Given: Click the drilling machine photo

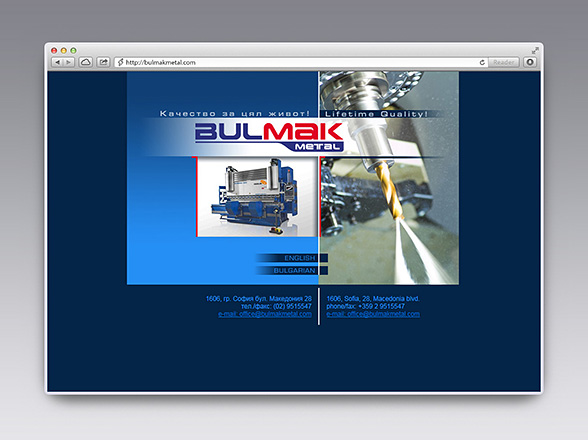Looking at the screenshot, I should click(389, 178).
